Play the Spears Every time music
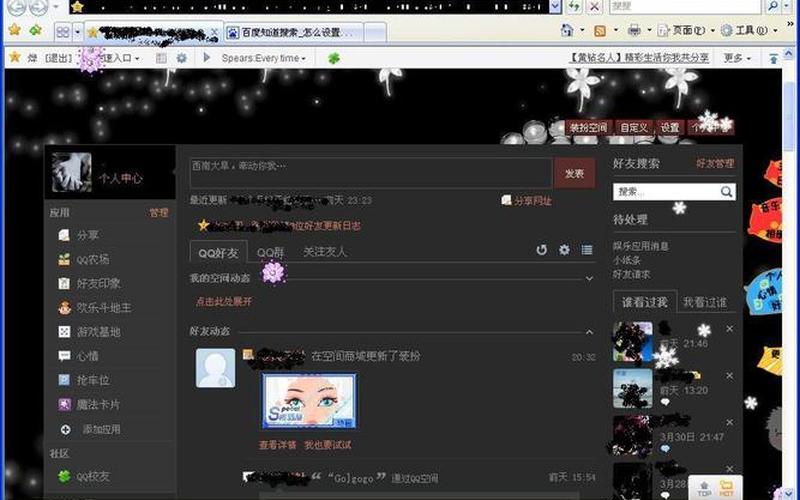The image size is (800, 500). tap(207, 58)
